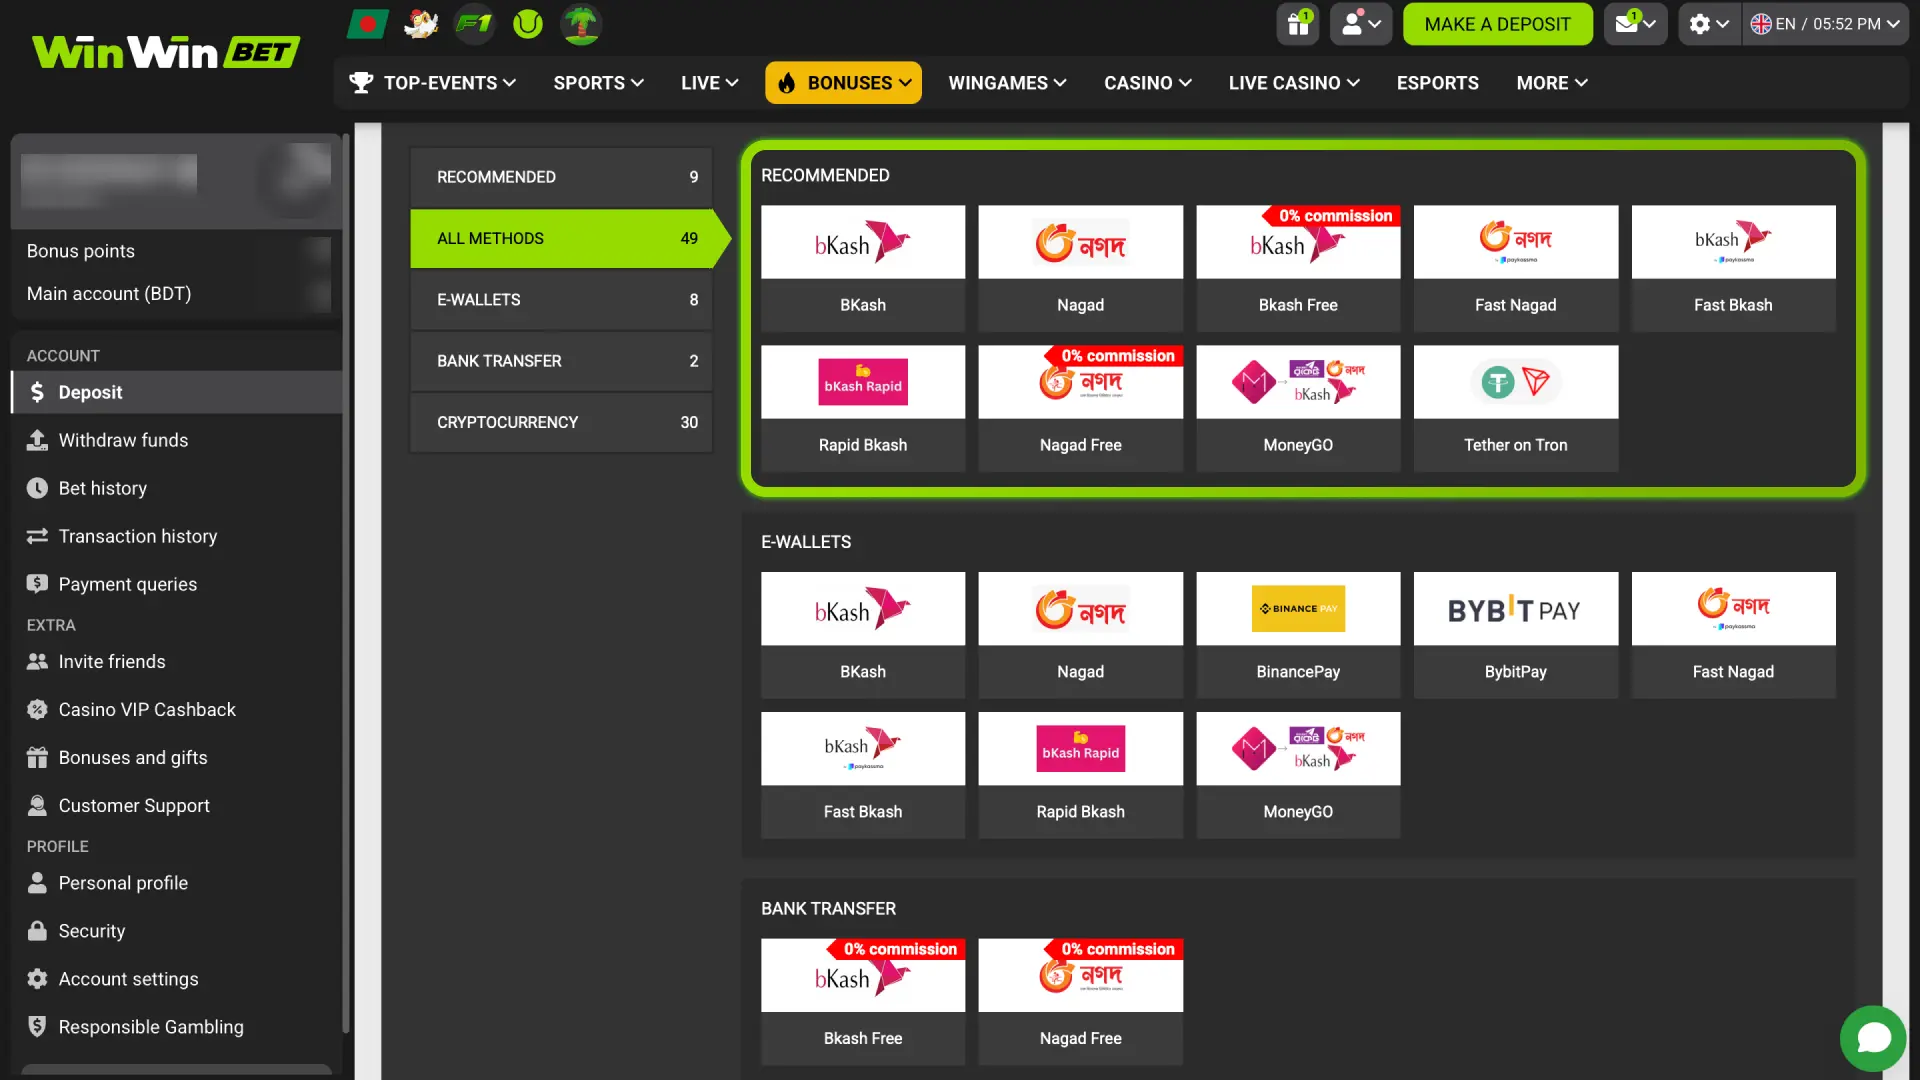Screen dimensions: 1920x1080
Task: Open the EN language and time dropdown
Action: click(1825, 24)
